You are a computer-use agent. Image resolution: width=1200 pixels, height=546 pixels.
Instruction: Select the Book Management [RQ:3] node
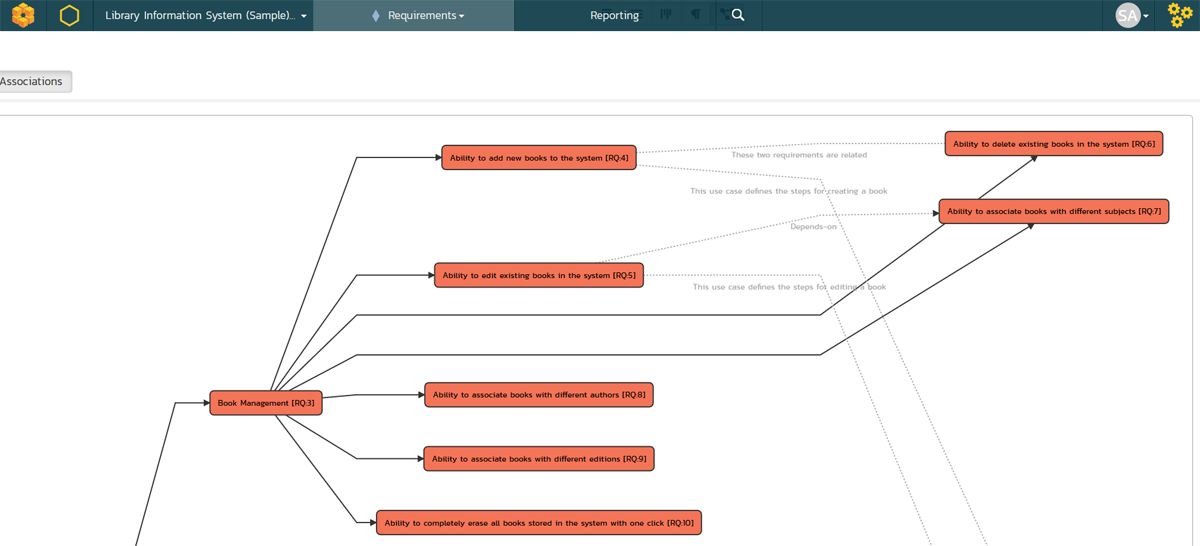(266, 403)
